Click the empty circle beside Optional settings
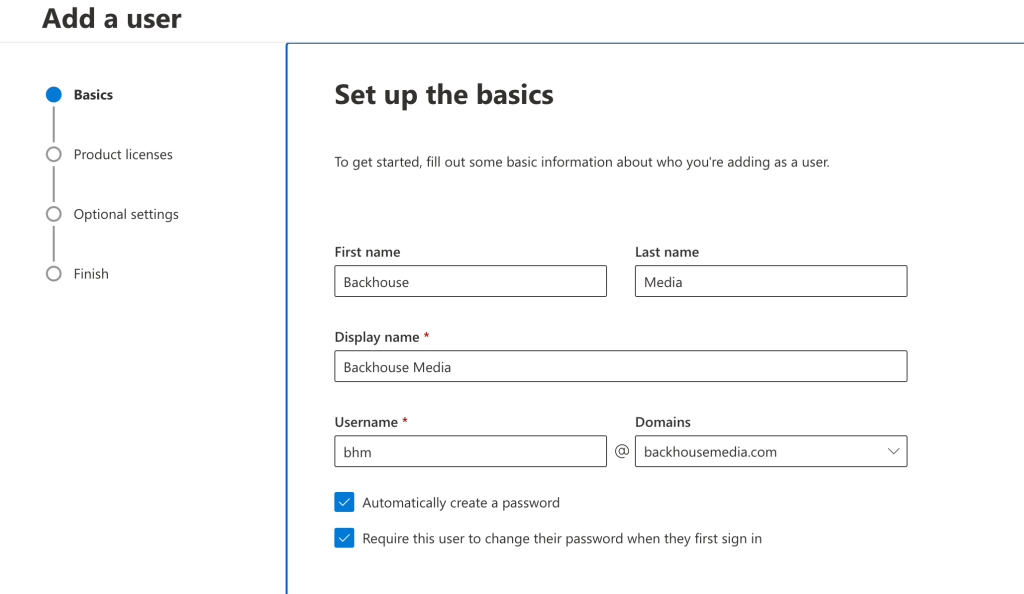Viewport: 1024px width, 594px height. pos(53,214)
